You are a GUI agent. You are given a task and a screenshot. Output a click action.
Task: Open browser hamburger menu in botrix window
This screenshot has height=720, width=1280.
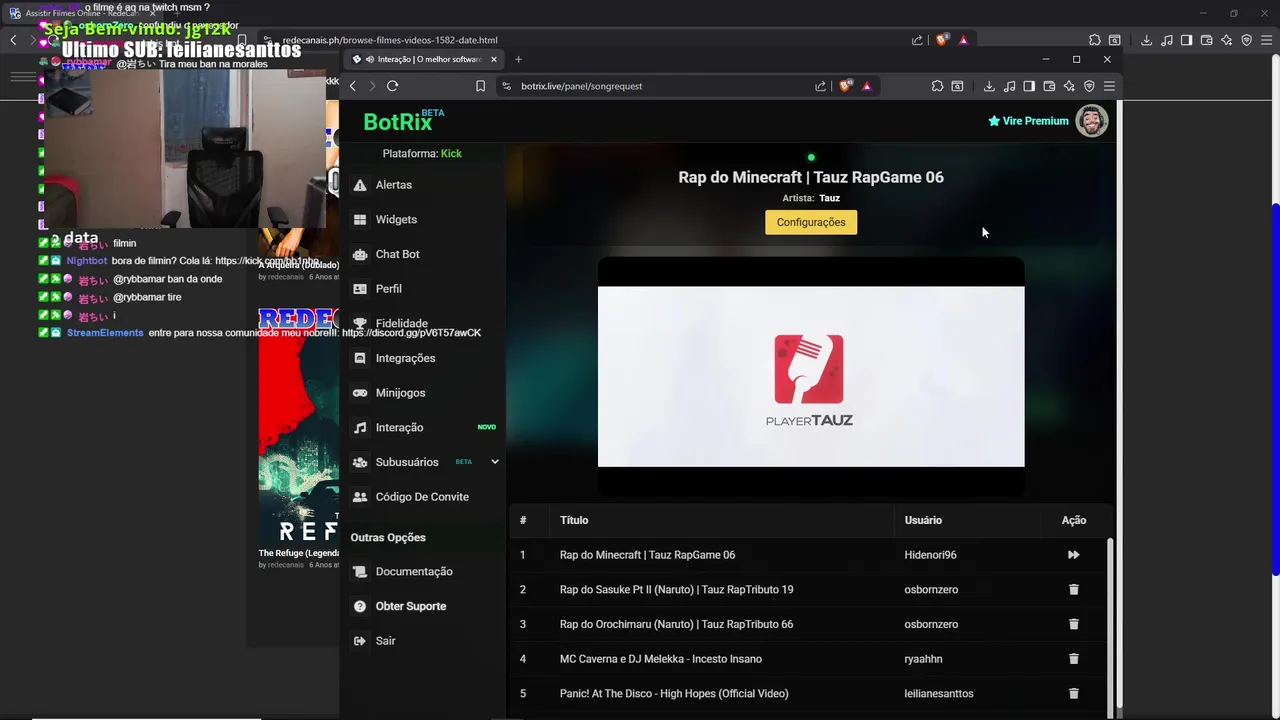pos(1109,86)
